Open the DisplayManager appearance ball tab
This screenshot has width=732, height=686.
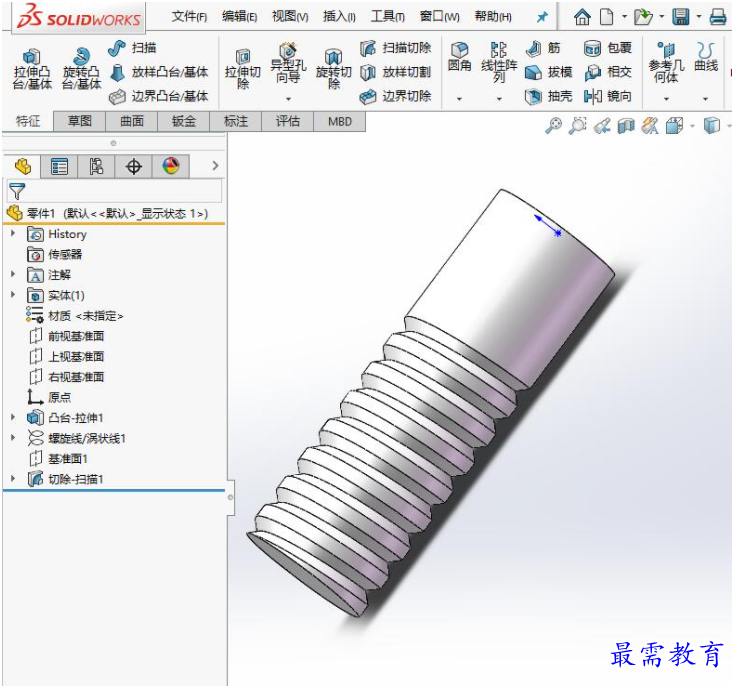[171, 166]
